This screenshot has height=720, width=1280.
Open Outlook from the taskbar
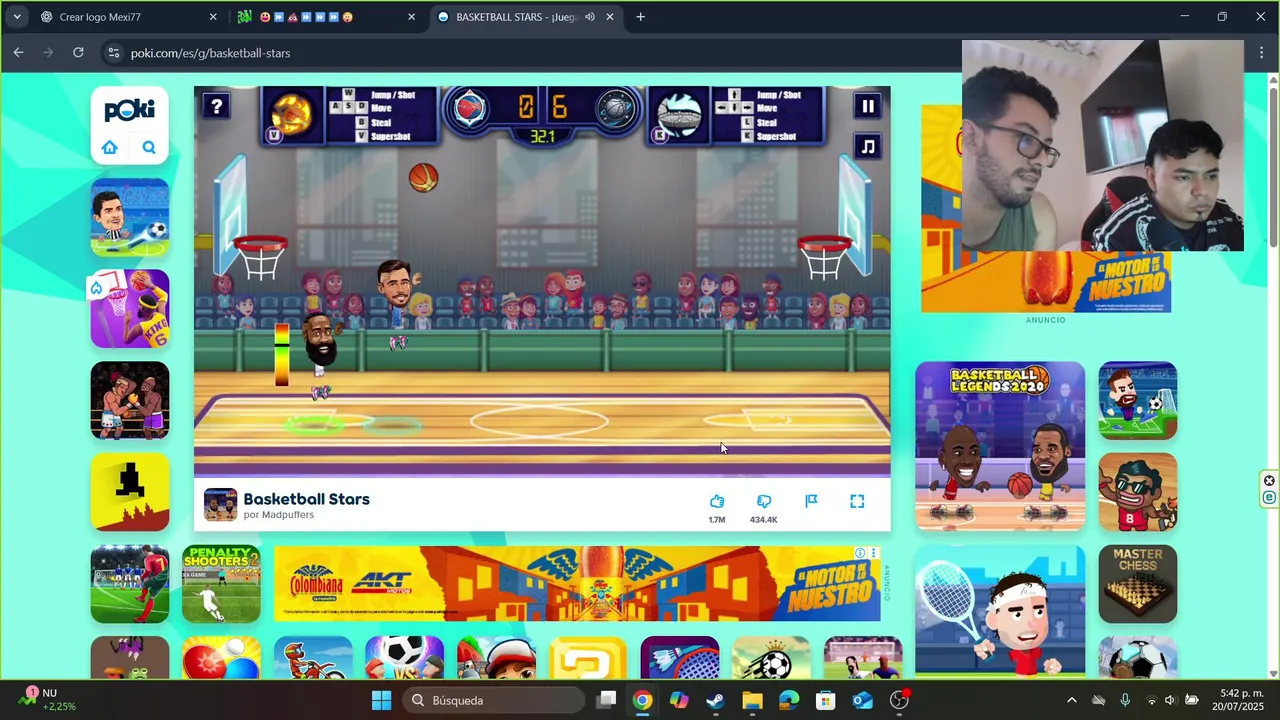click(x=862, y=700)
